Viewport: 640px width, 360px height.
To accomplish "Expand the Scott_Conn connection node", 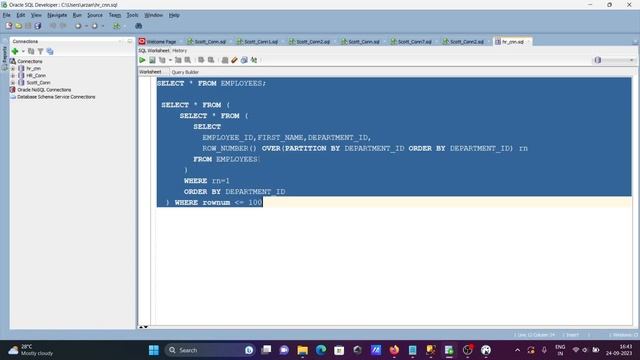I will click(13, 82).
